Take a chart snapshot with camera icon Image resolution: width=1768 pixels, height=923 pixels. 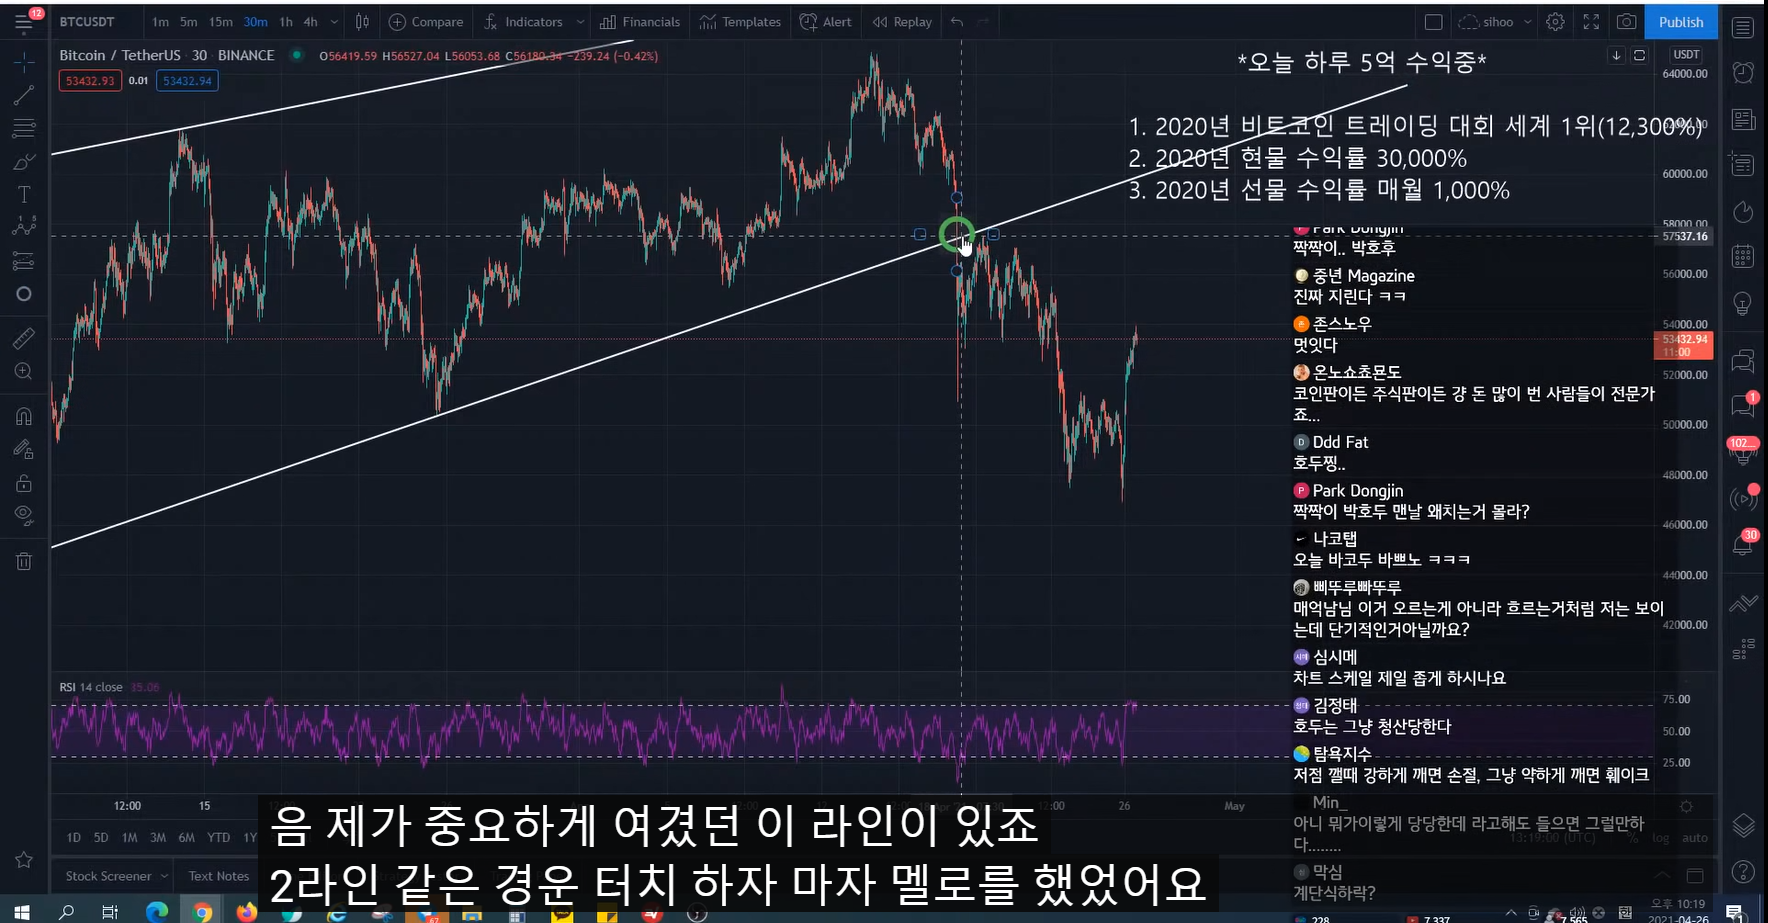coord(1627,22)
